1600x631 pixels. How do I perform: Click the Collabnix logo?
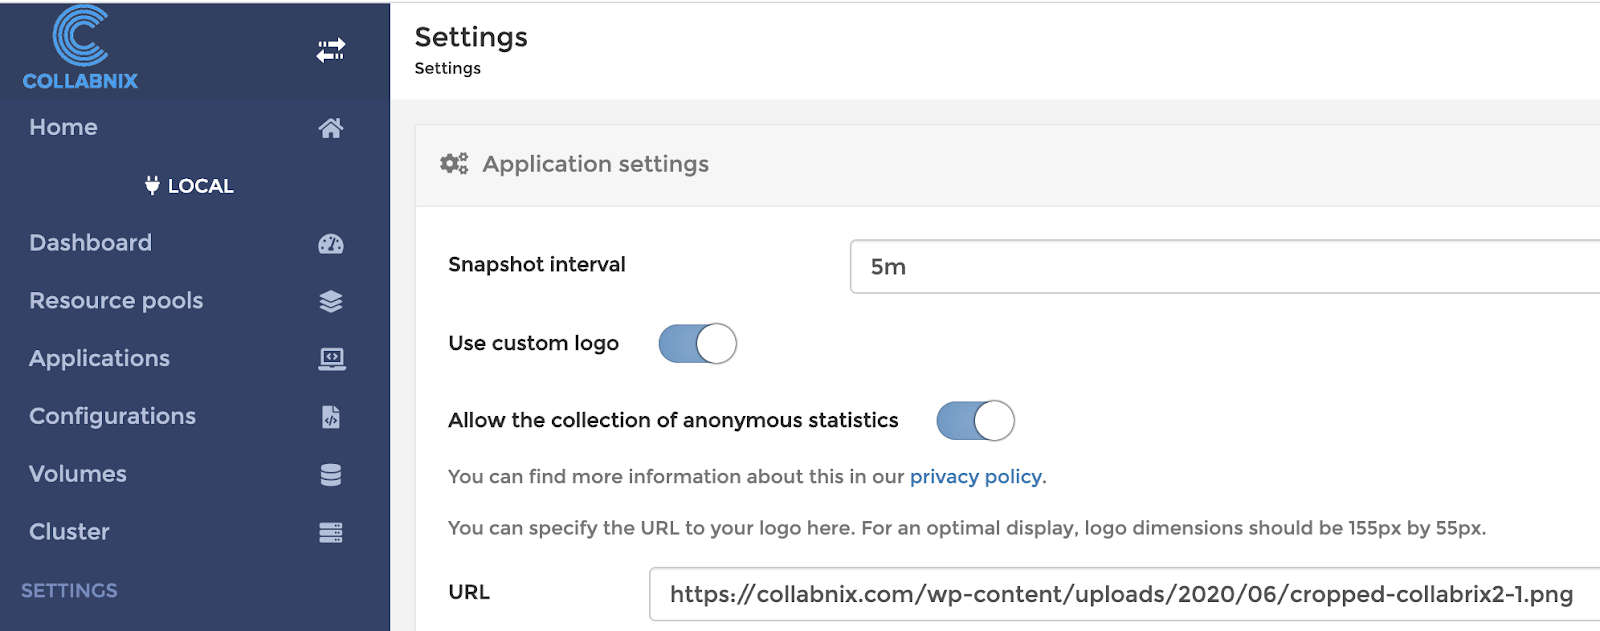pos(80,49)
